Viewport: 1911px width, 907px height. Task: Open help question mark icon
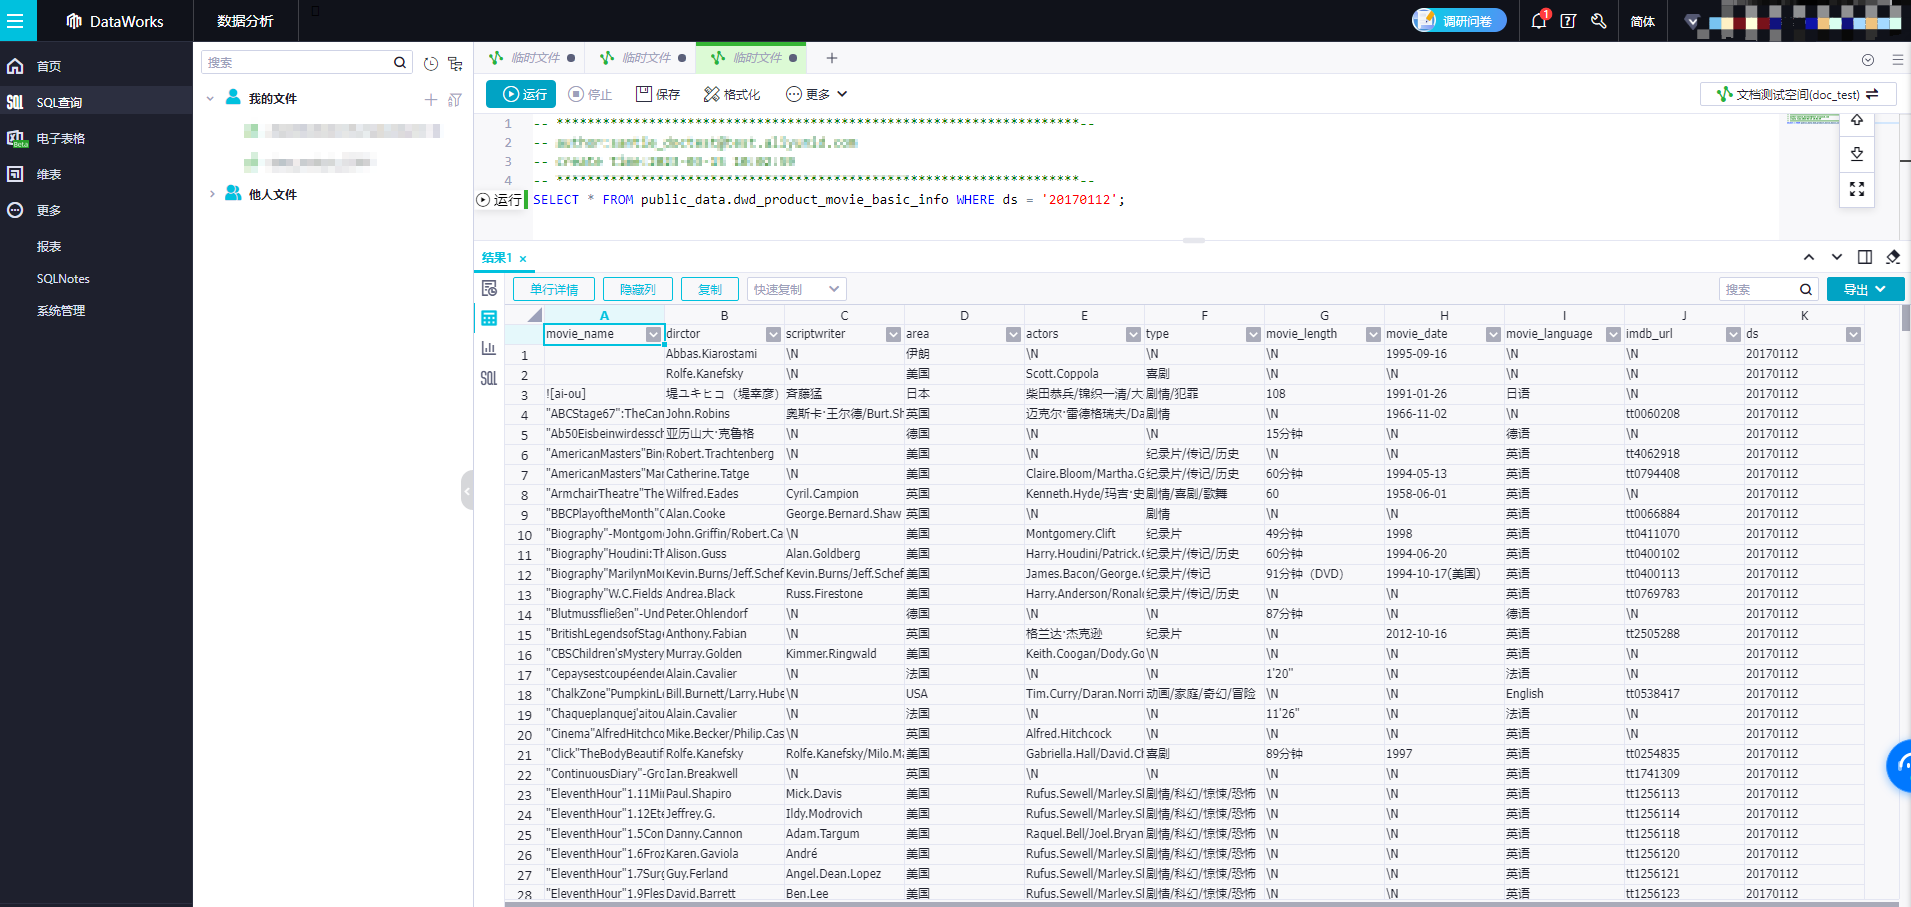click(1568, 21)
